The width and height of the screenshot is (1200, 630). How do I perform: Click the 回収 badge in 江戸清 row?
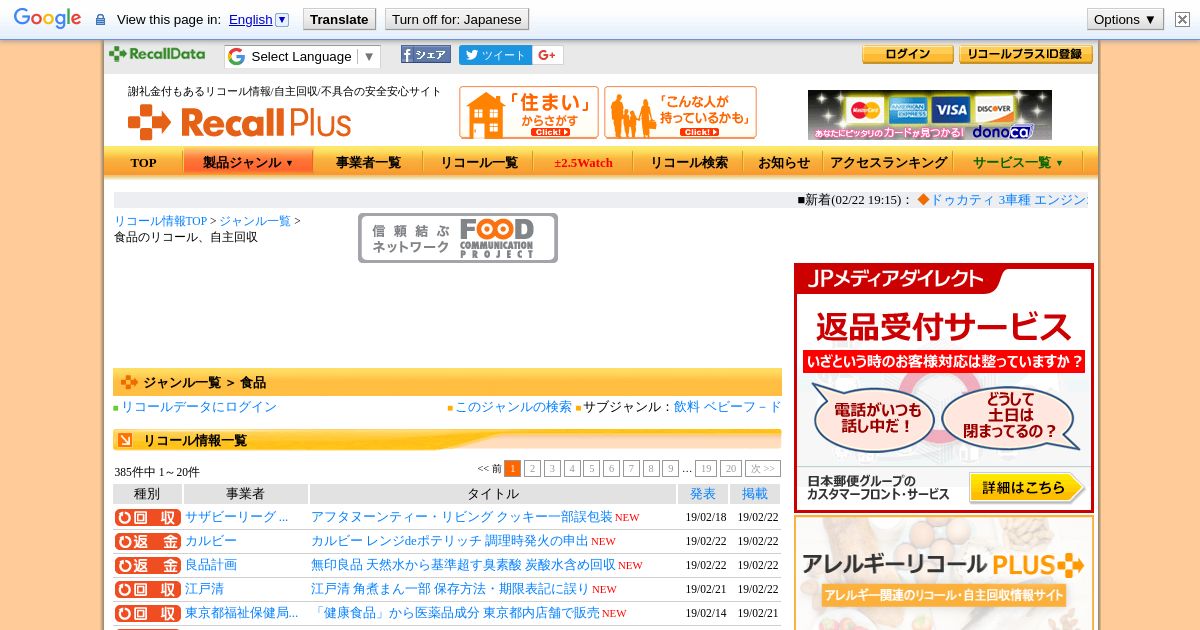147,589
